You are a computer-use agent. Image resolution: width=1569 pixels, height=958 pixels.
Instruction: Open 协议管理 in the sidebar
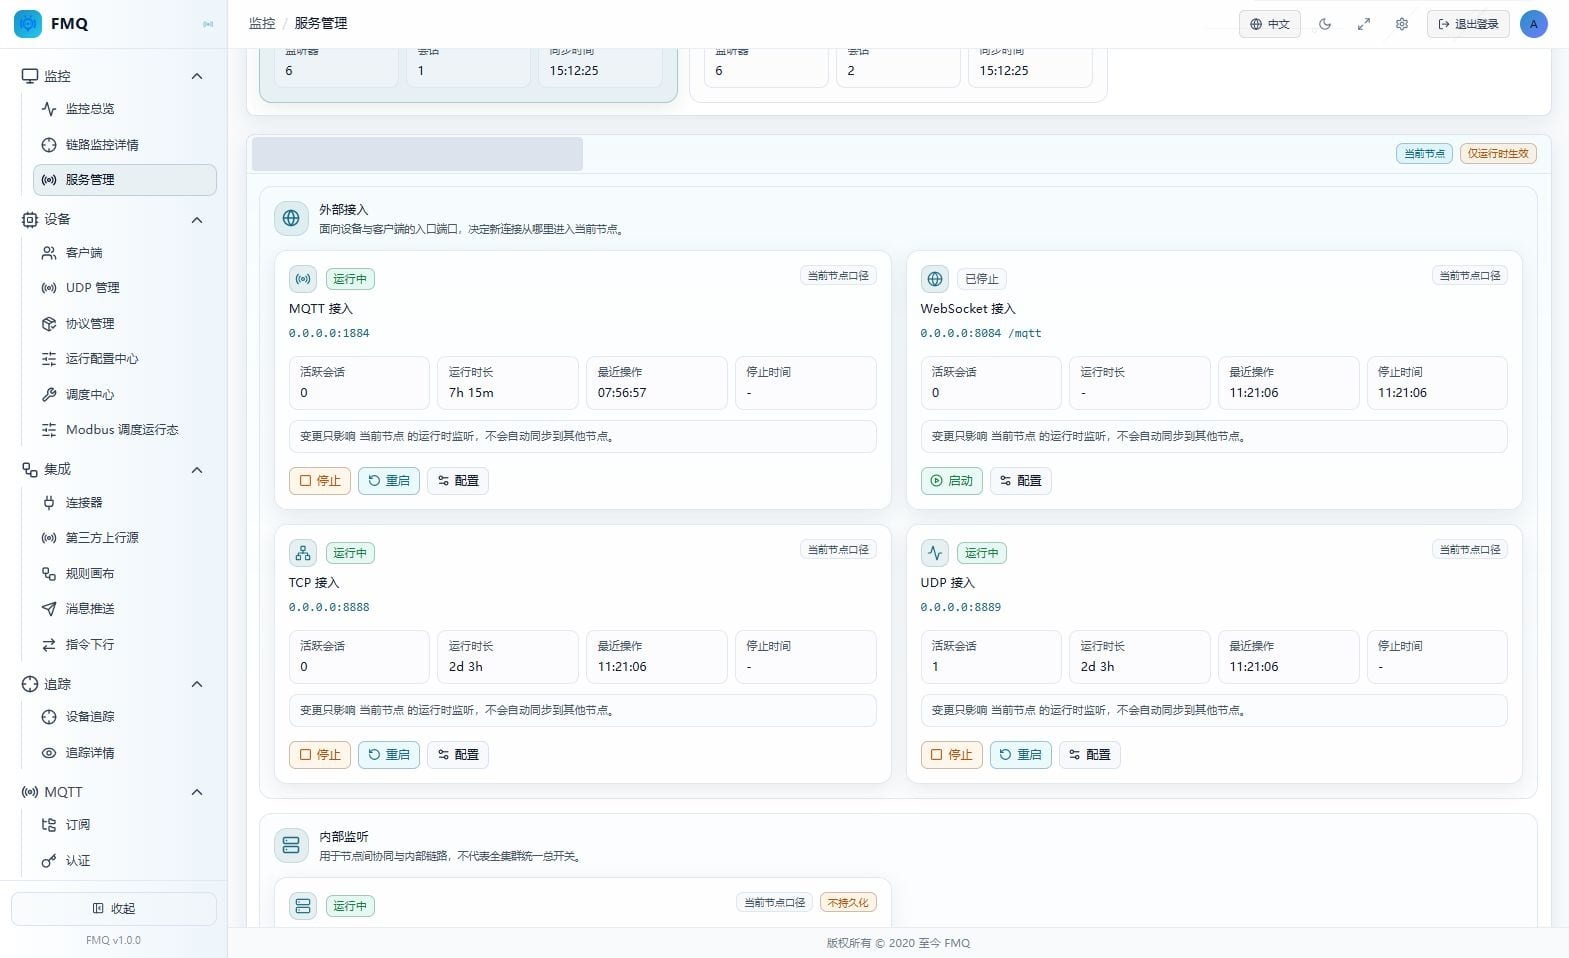coord(125,323)
